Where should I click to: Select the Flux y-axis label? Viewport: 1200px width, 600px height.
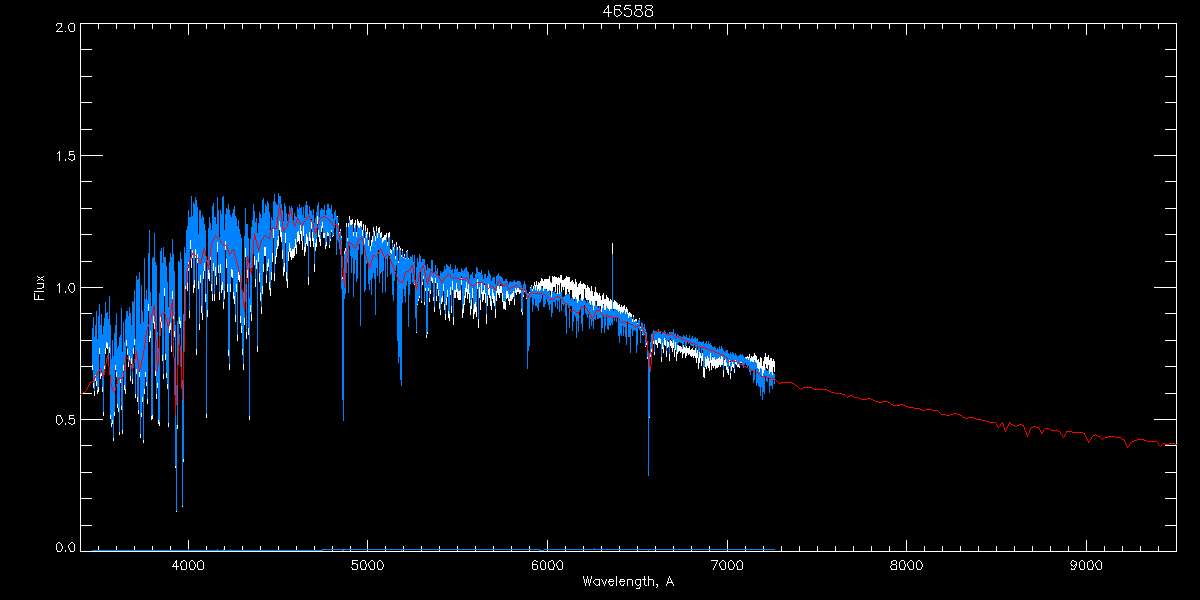40,288
